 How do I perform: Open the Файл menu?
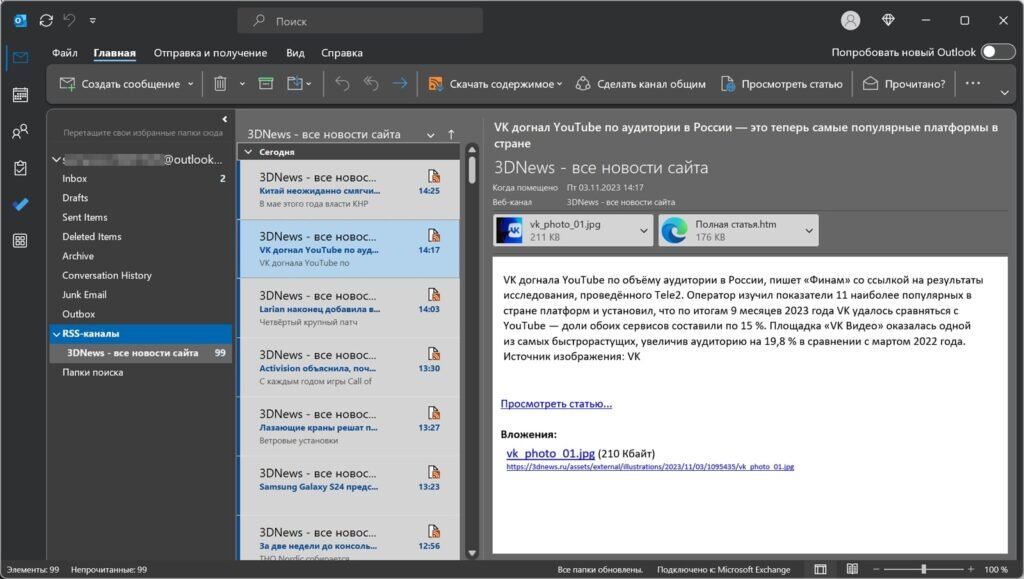point(65,53)
